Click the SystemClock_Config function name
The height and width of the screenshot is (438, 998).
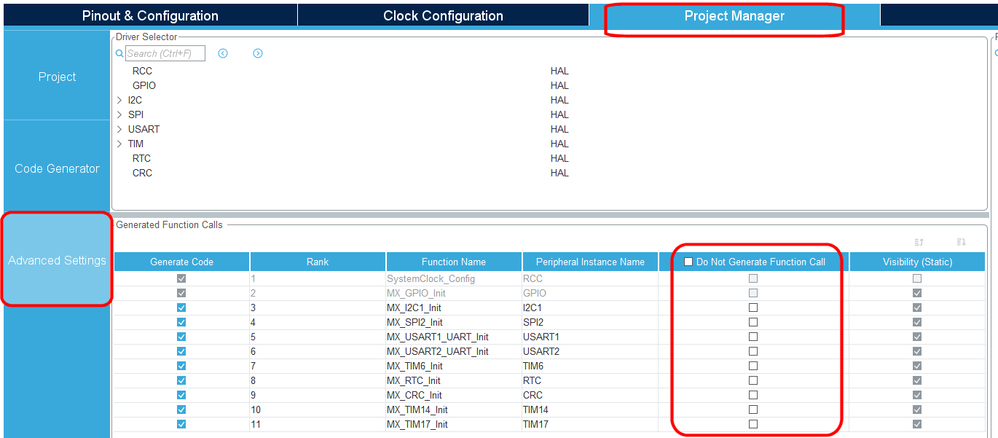point(431,279)
